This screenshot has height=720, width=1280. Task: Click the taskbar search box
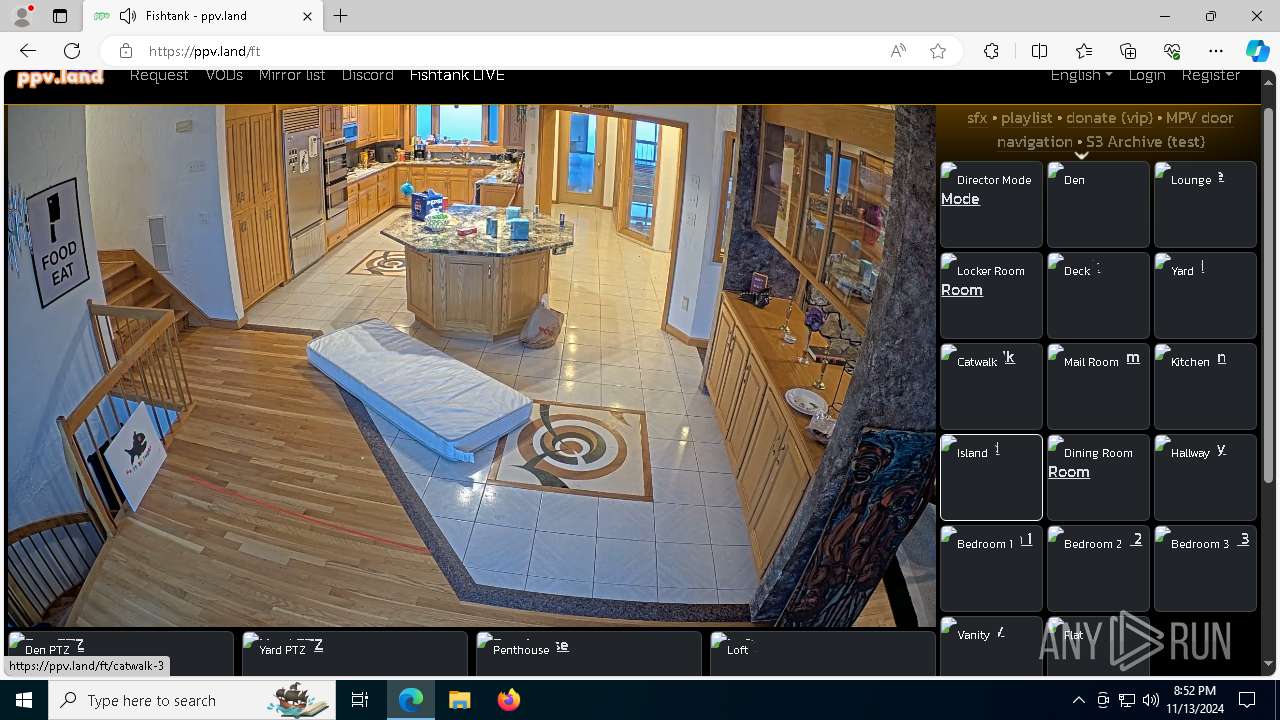tap(193, 700)
